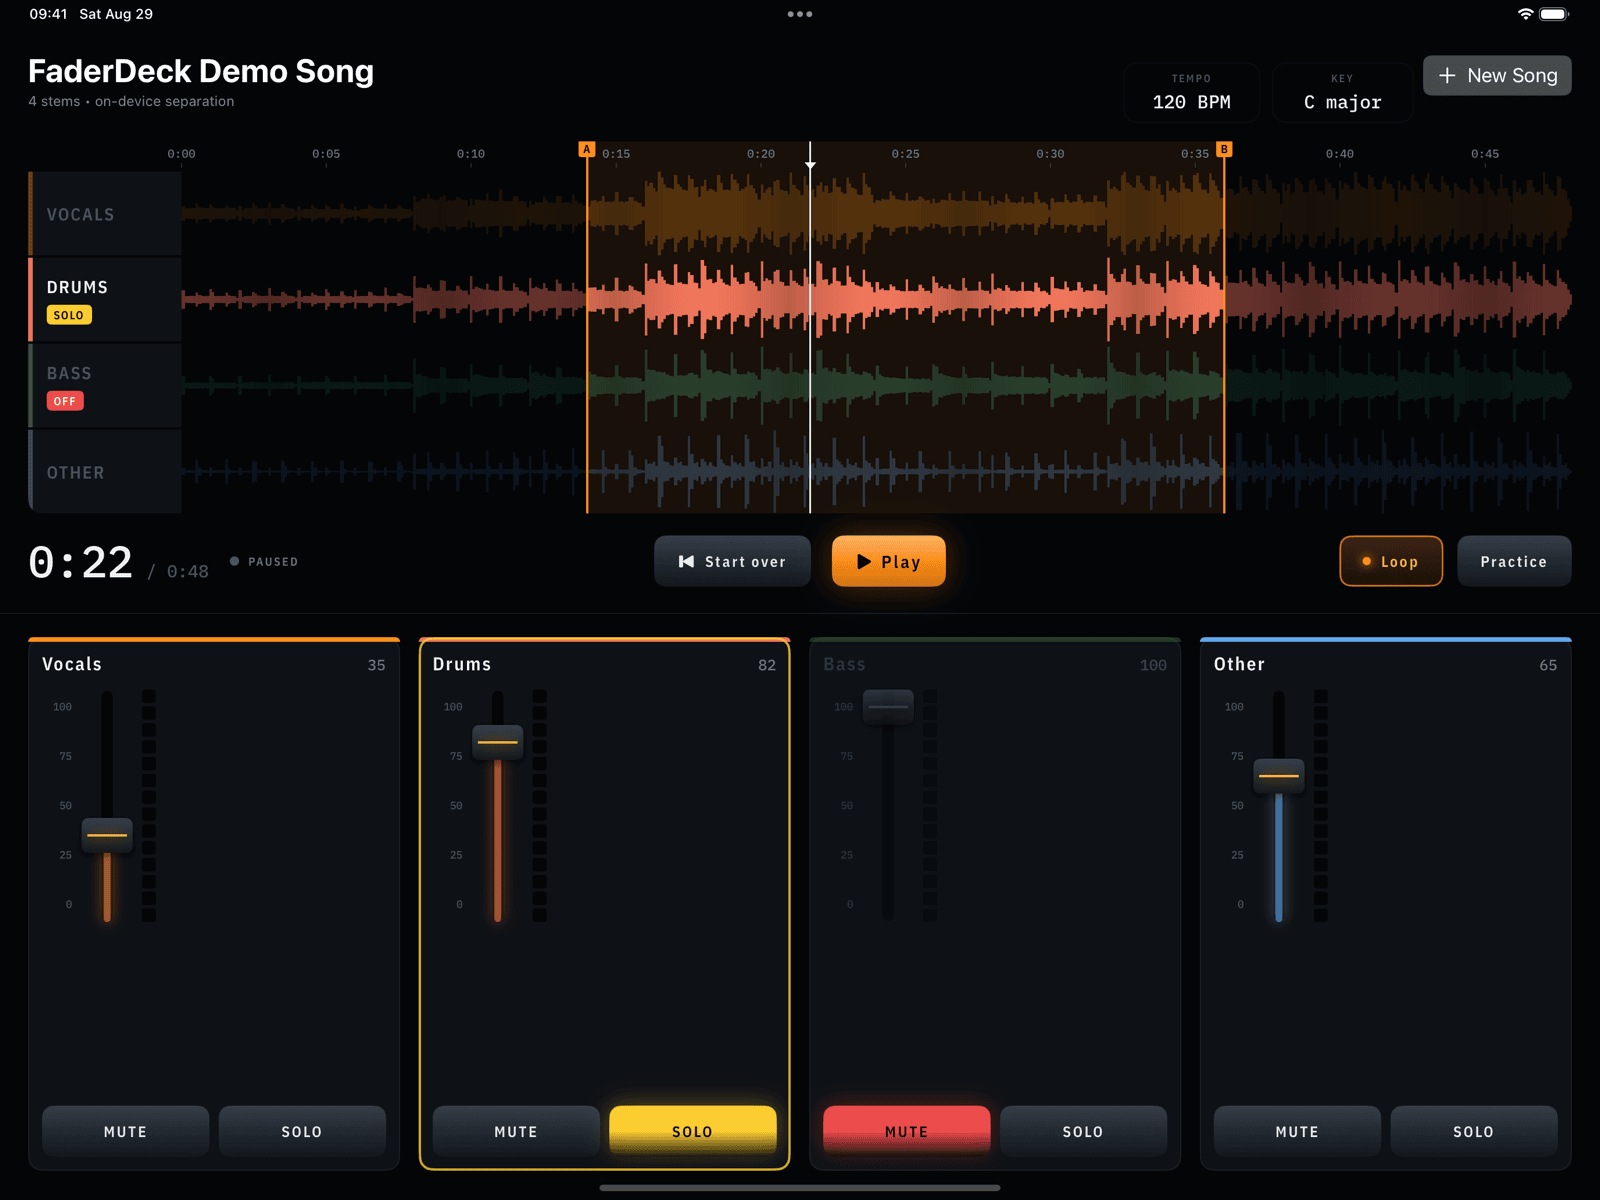Click the current time 0:22 display
Image resolution: width=1600 pixels, height=1200 pixels.
[80, 563]
